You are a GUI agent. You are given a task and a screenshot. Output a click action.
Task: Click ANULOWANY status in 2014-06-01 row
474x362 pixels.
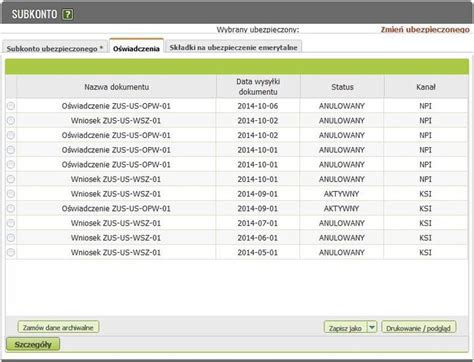pyautogui.click(x=342, y=238)
